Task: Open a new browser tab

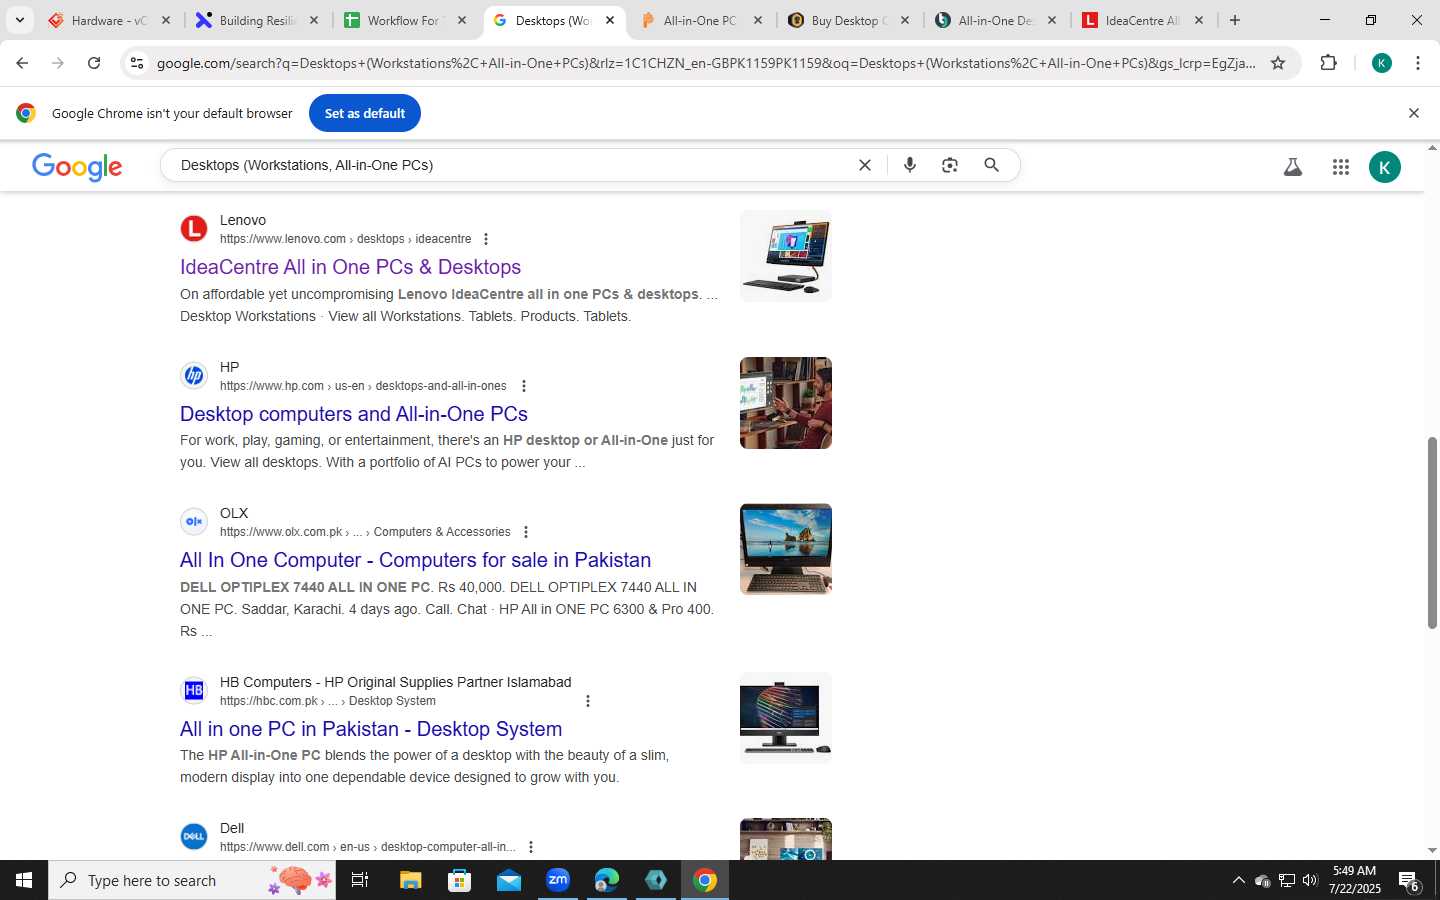Action: [1235, 20]
